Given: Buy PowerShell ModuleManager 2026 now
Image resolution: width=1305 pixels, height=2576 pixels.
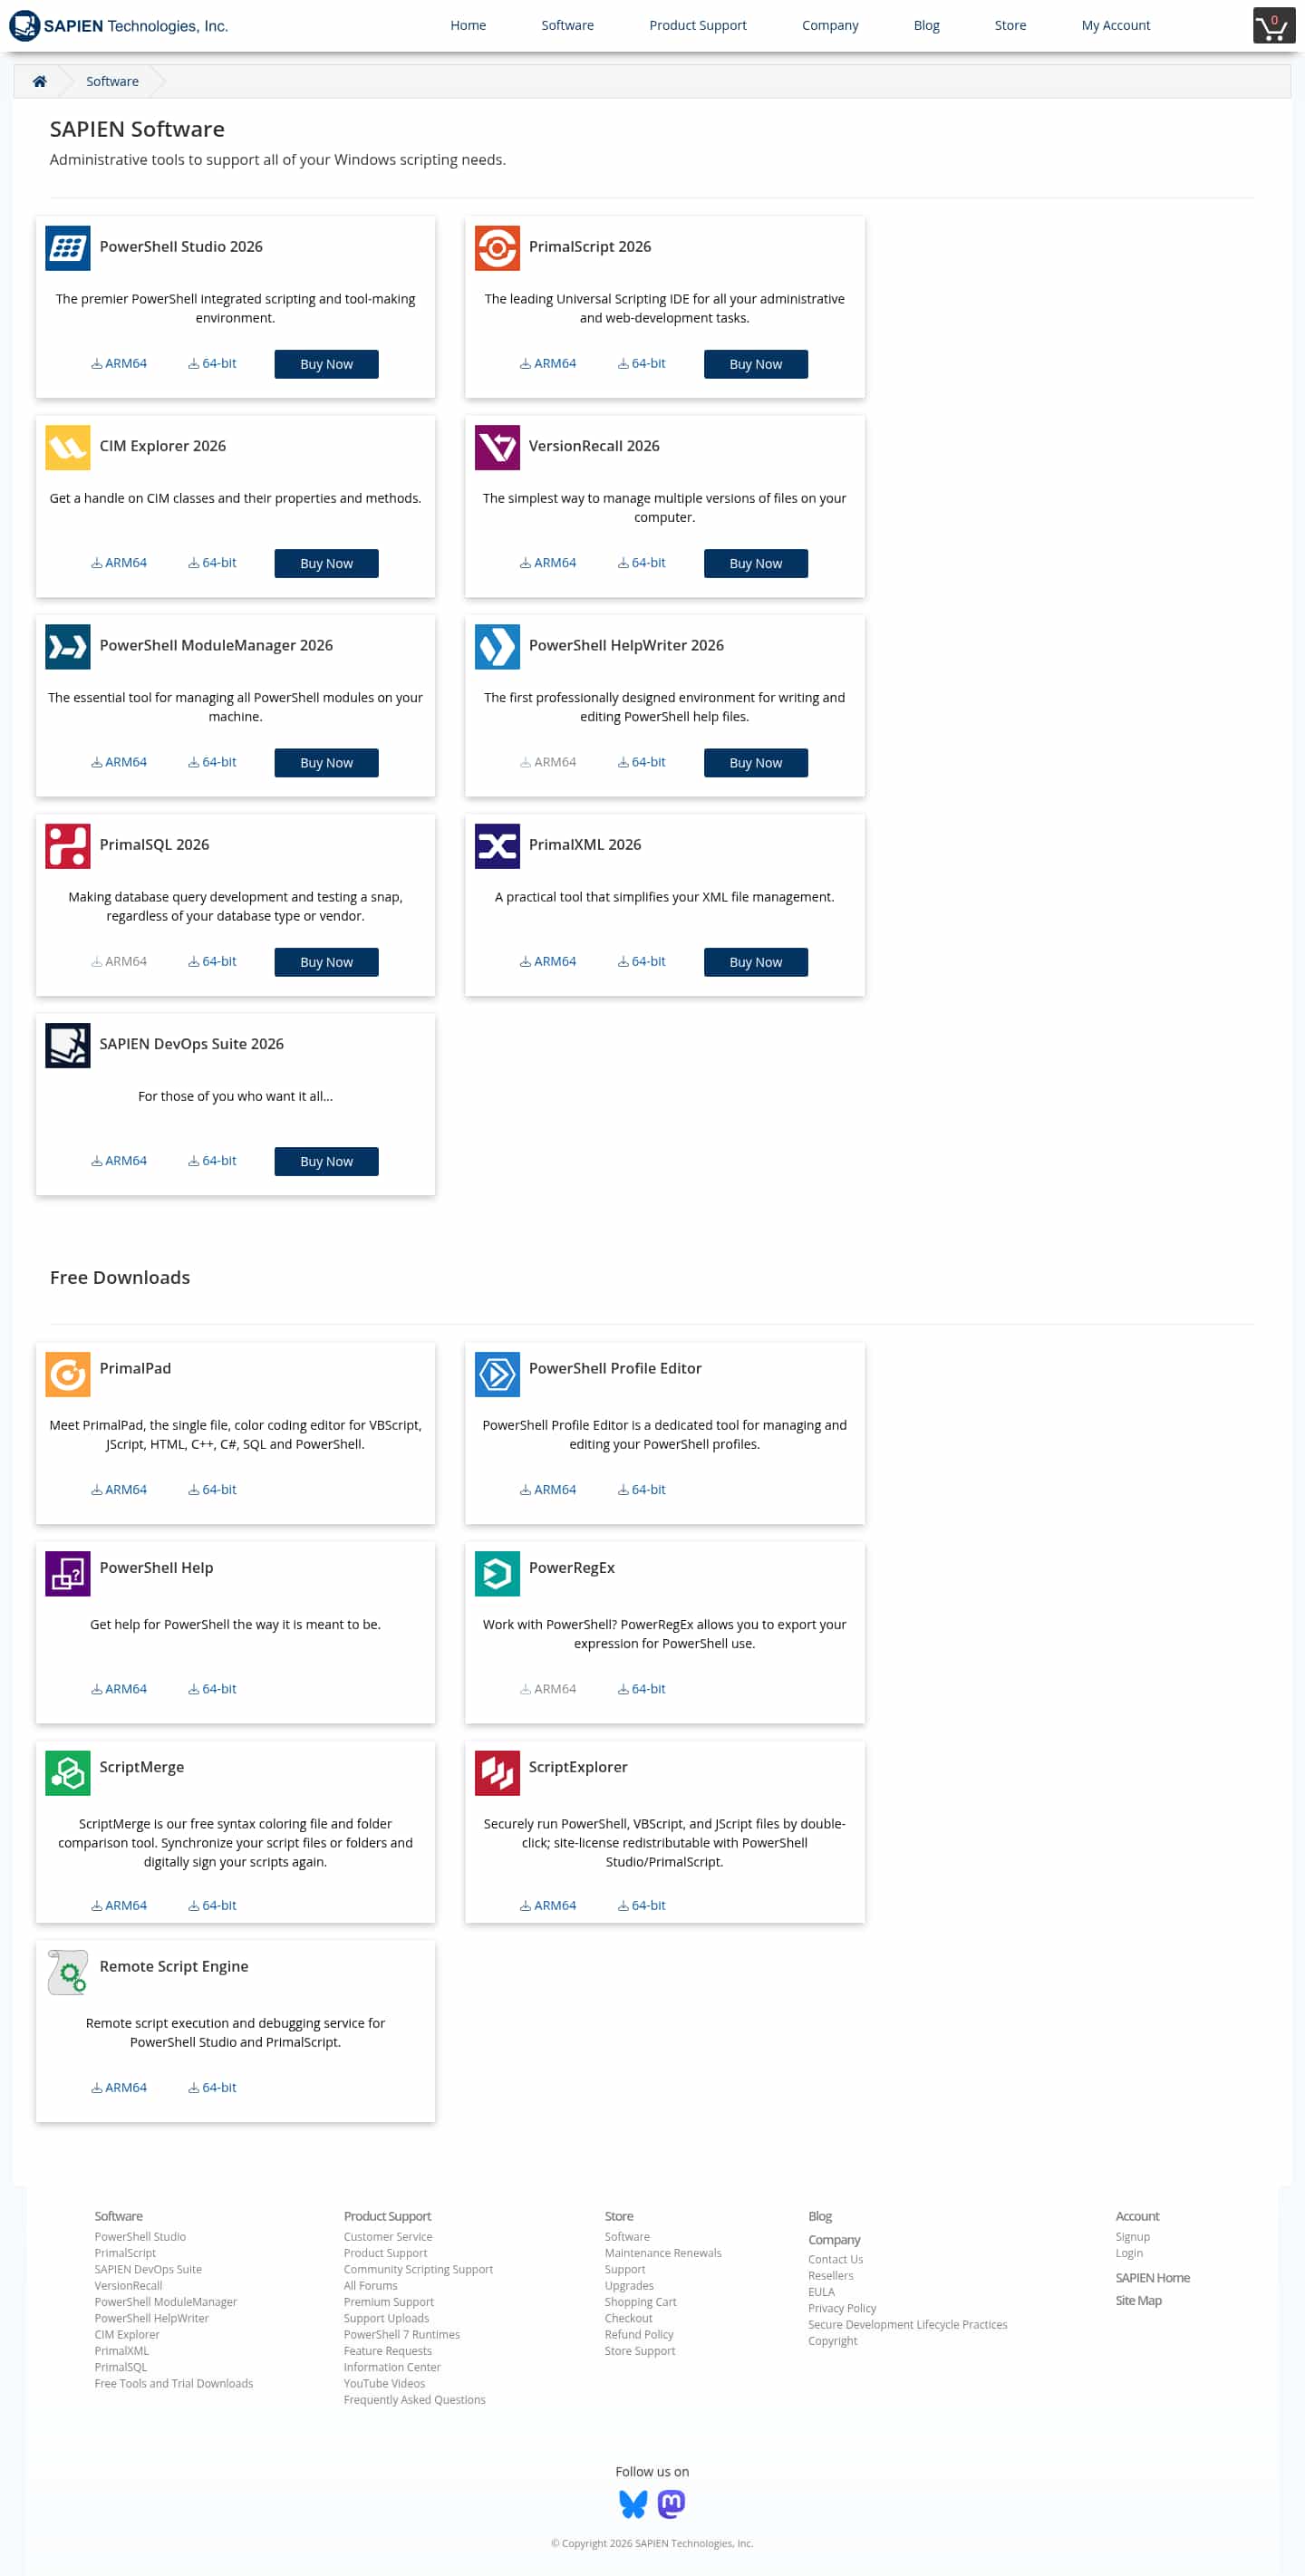Looking at the screenshot, I should click(326, 762).
